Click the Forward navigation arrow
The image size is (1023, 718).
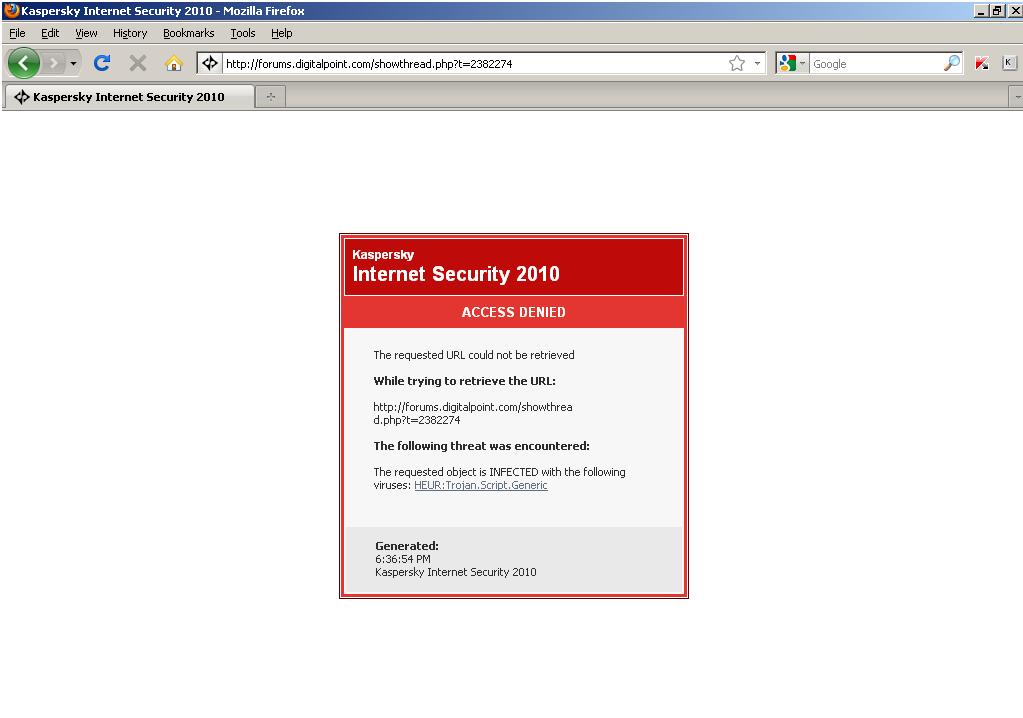[54, 63]
